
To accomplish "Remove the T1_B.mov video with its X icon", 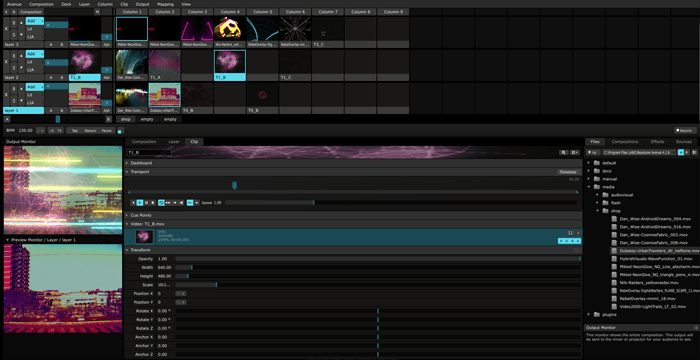I will point(578,233).
